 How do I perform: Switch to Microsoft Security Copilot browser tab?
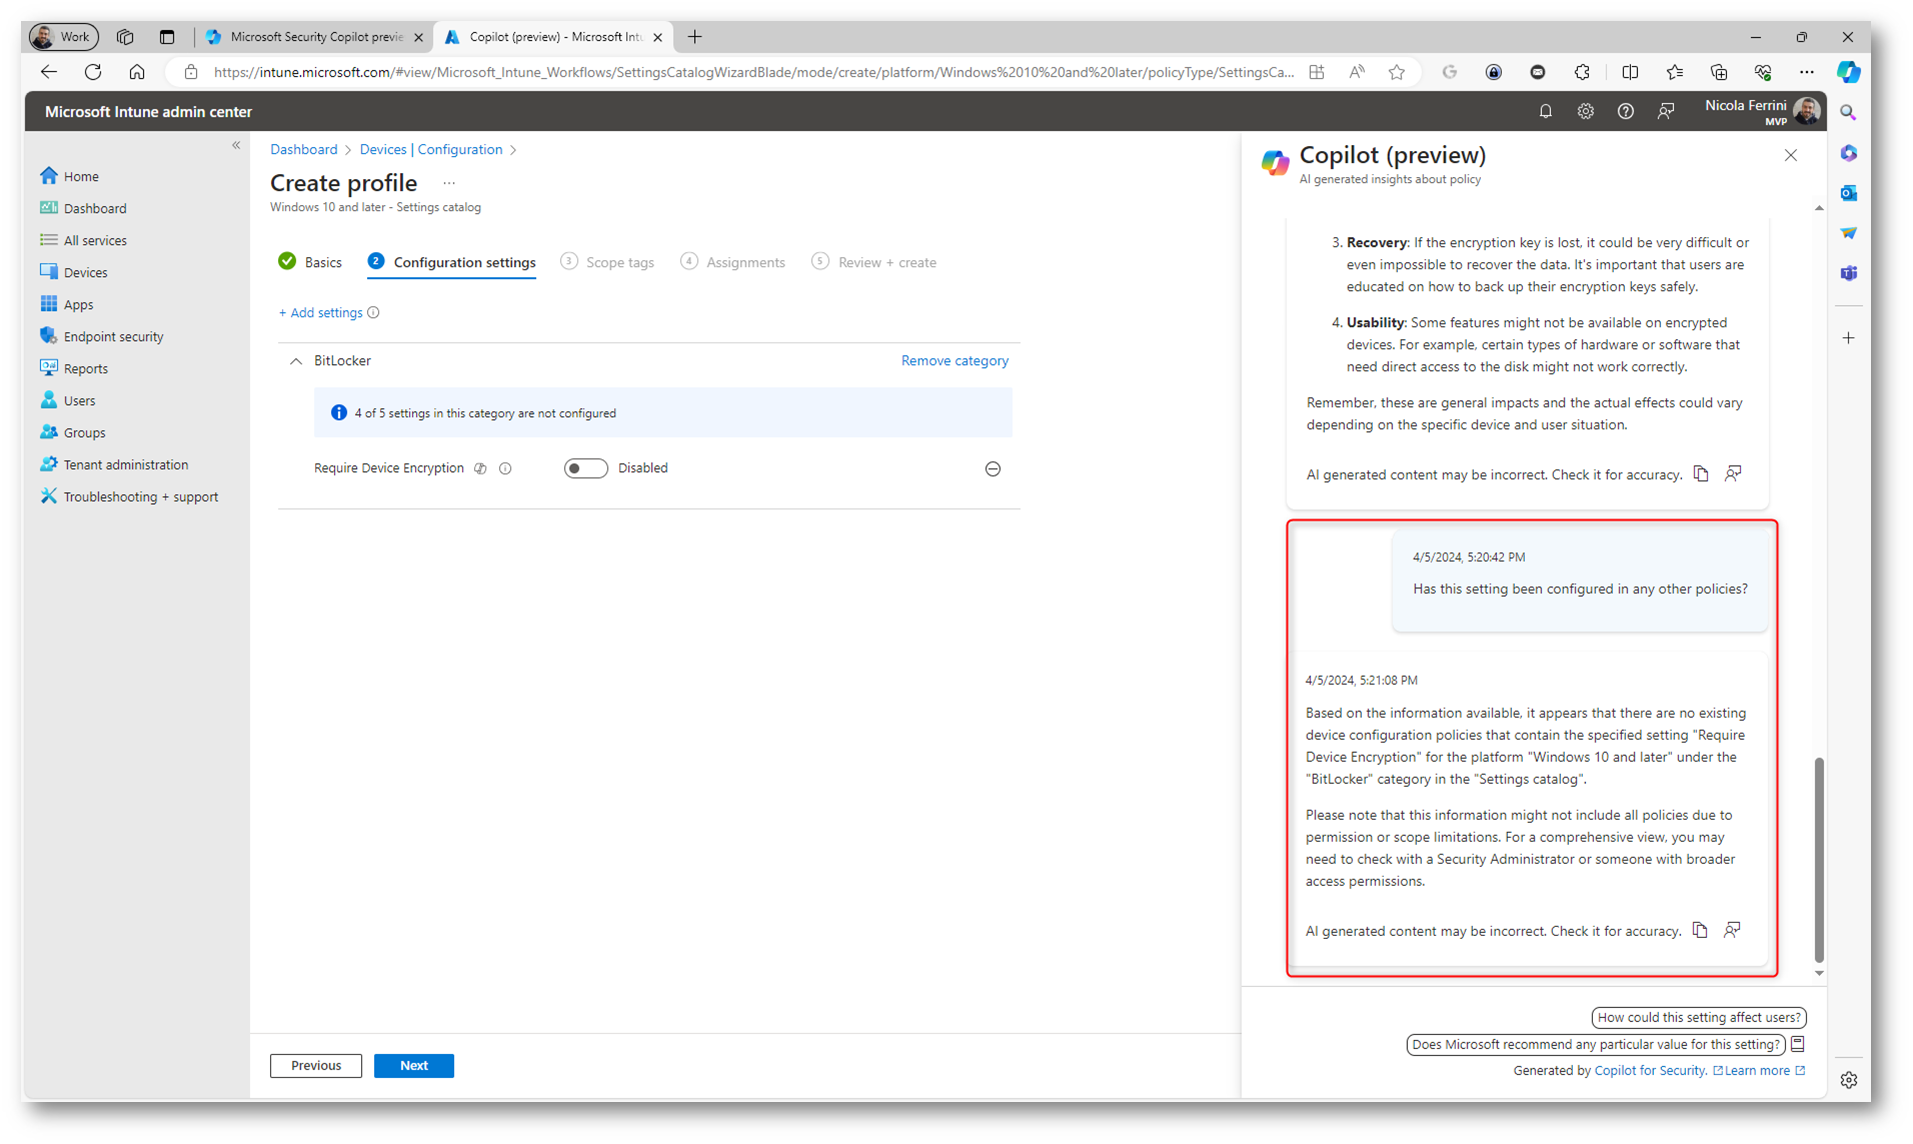(315, 37)
